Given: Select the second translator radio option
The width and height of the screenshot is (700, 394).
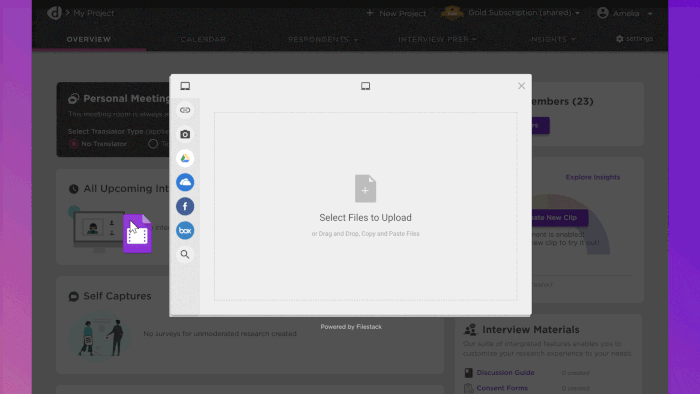Looking at the screenshot, I should click(153, 144).
